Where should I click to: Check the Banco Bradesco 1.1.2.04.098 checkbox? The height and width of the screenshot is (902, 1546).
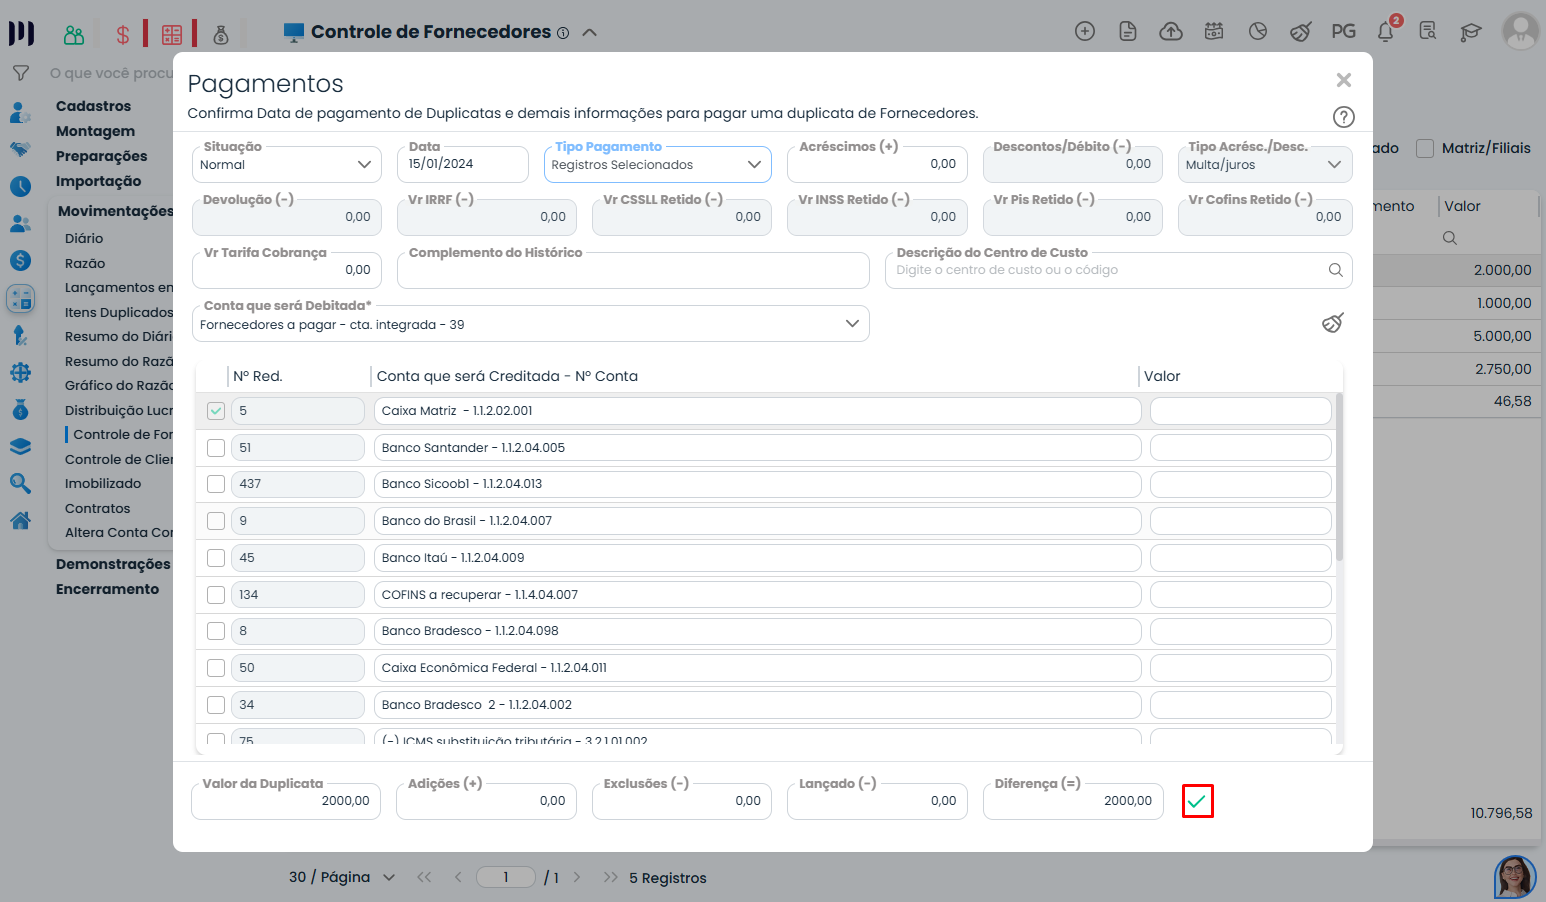tap(216, 631)
